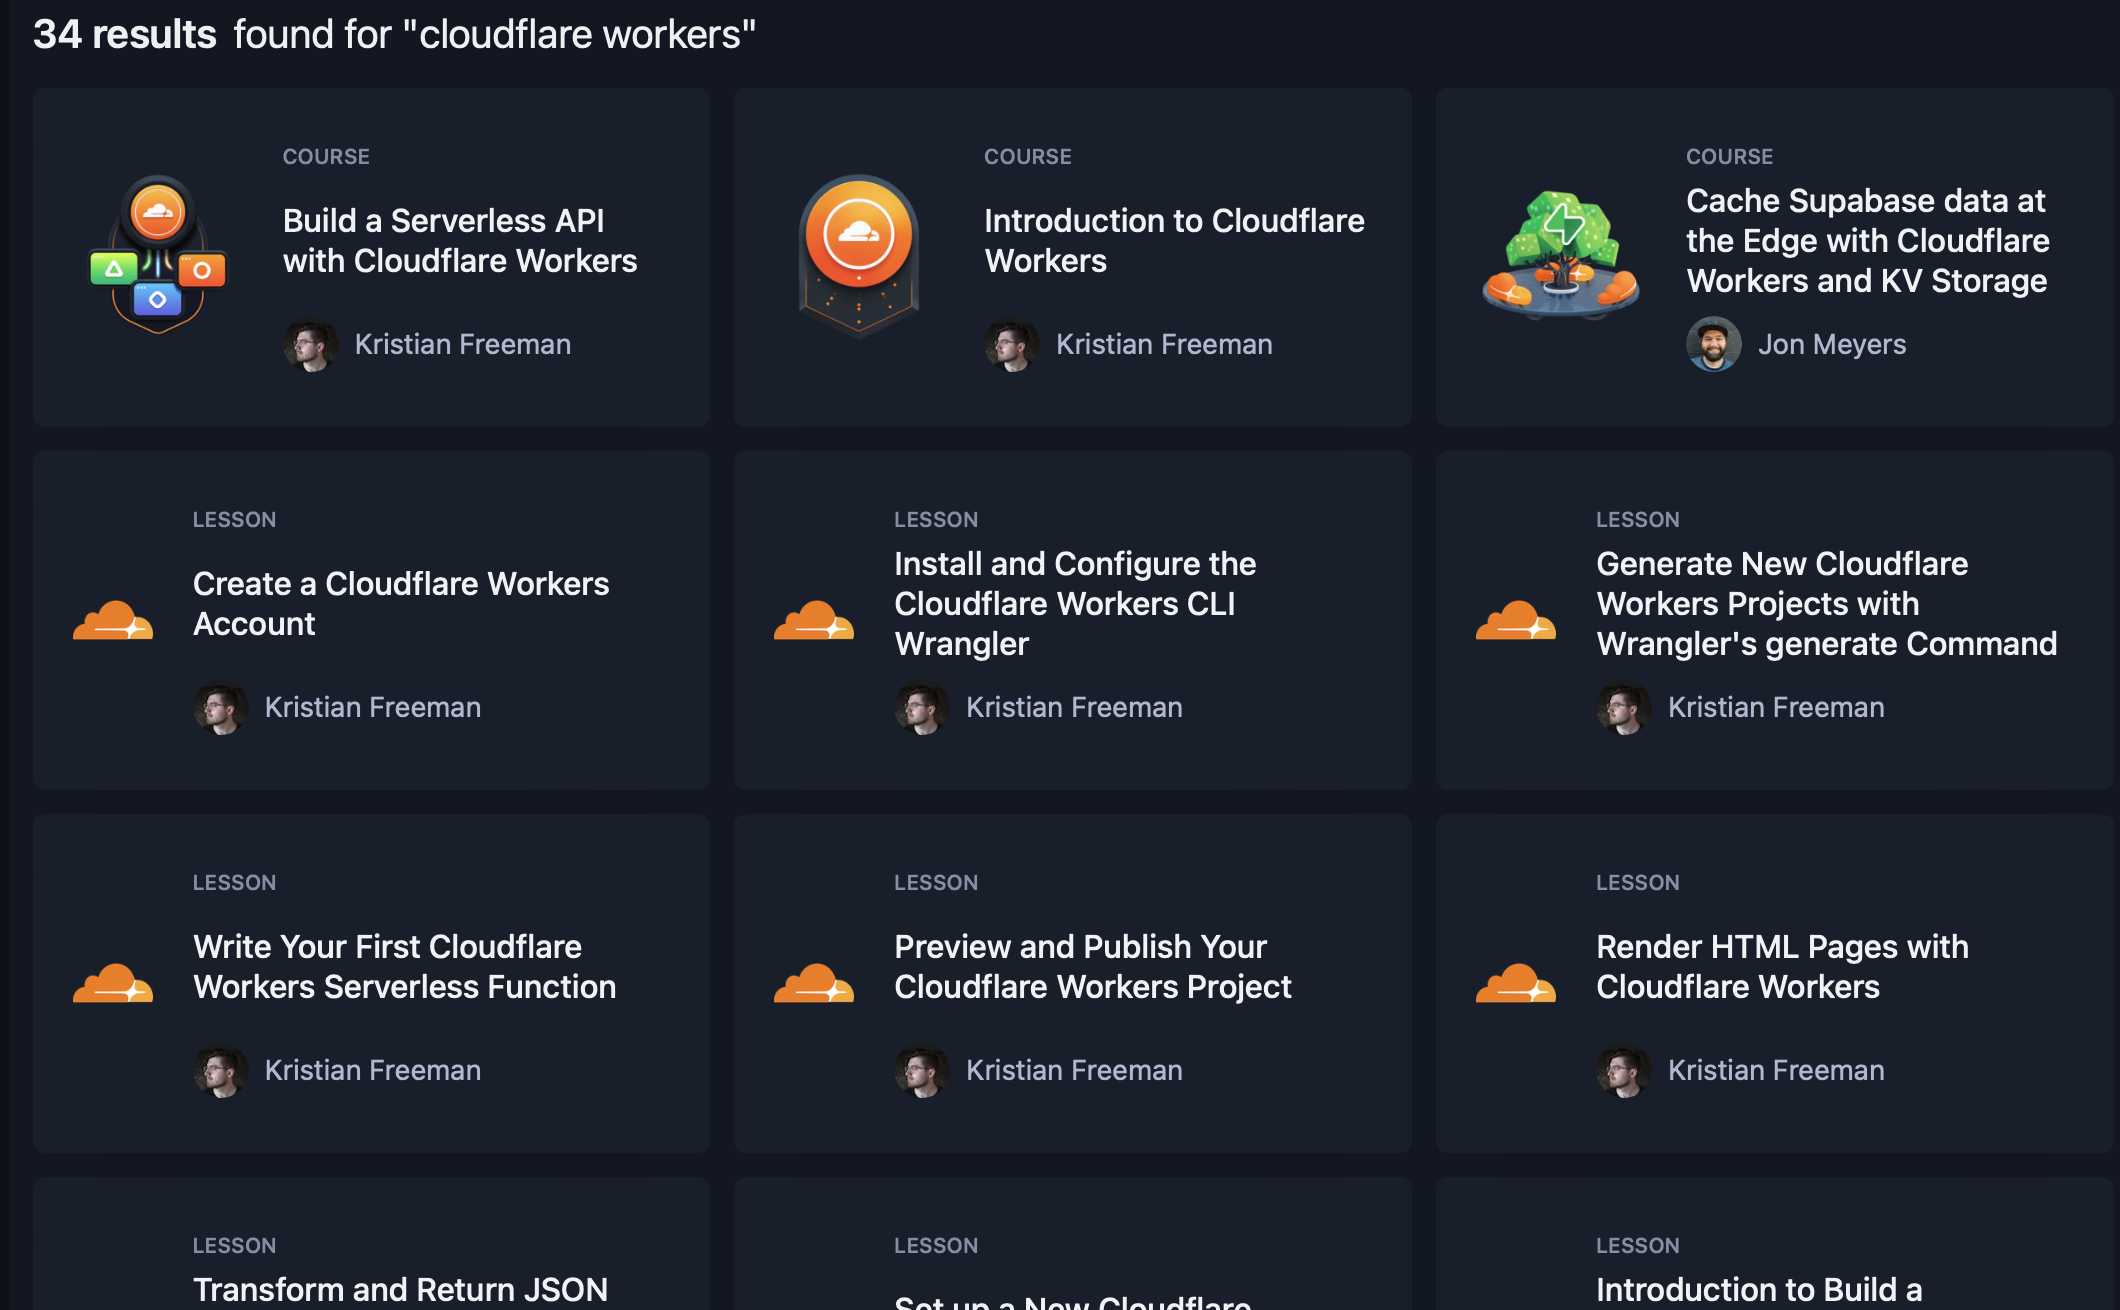
Task: Open the Render HTML Pages with Cloudflare Workers lesson
Action: pos(1780,966)
